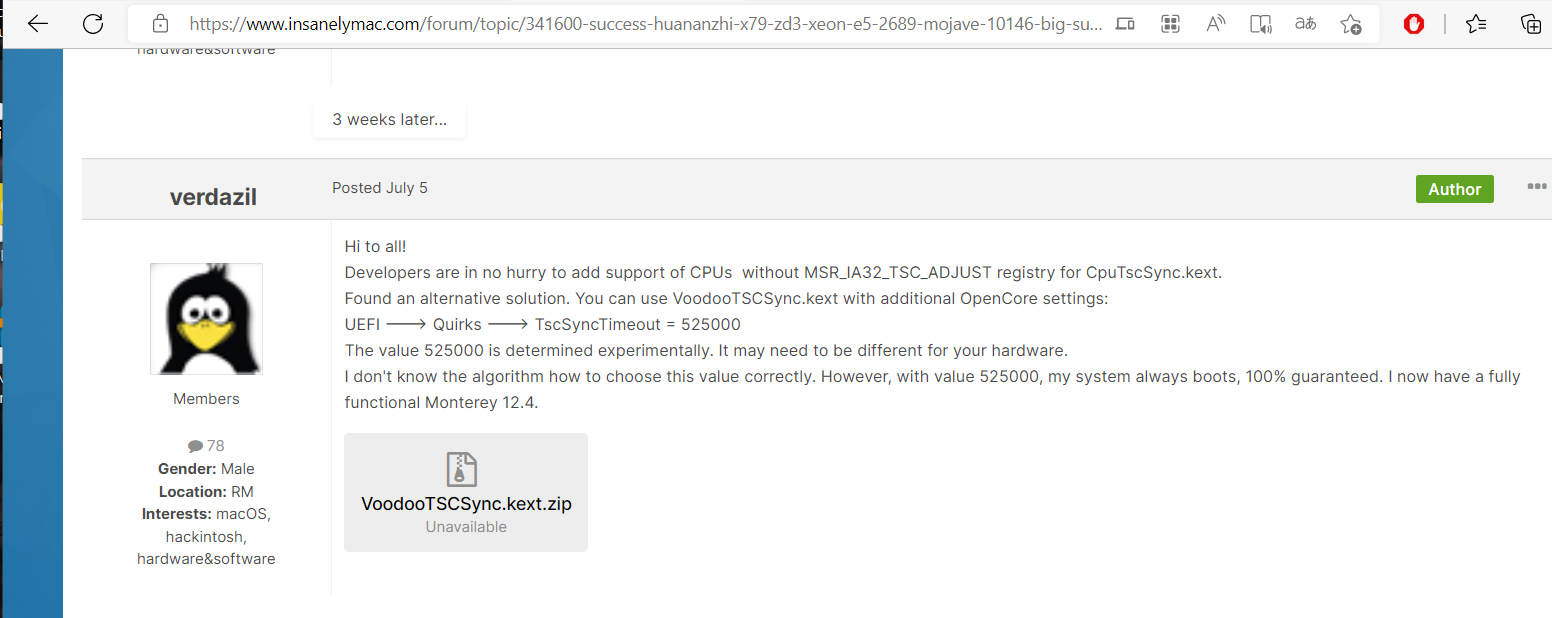Screen dimensions: 1552x618
Task: Open the Favorites list
Action: point(1476,24)
